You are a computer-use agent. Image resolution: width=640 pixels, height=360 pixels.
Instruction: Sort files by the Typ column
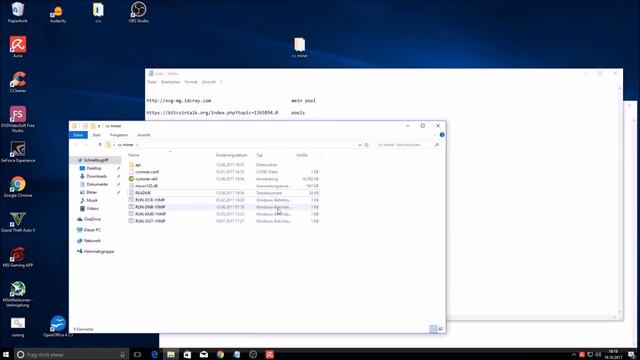(259, 155)
